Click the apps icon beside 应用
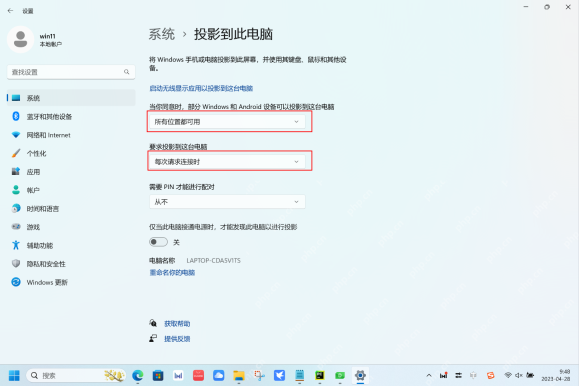This screenshot has height=386, width=579. pos(16,171)
